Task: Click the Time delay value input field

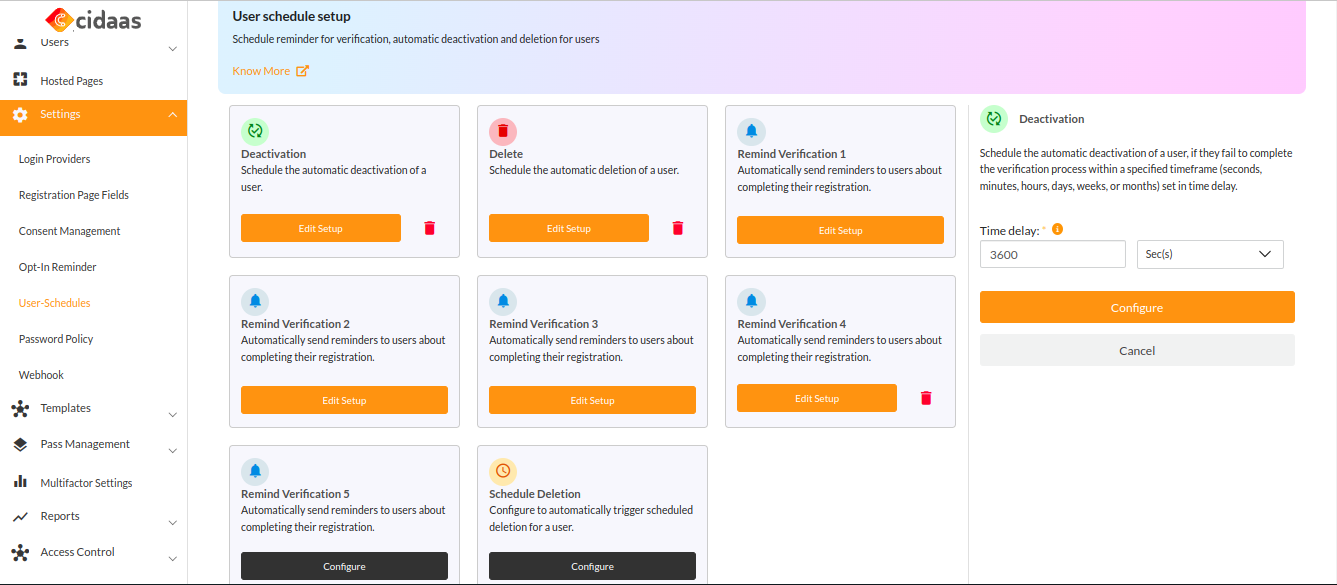Action: click(x=1052, y=254)
